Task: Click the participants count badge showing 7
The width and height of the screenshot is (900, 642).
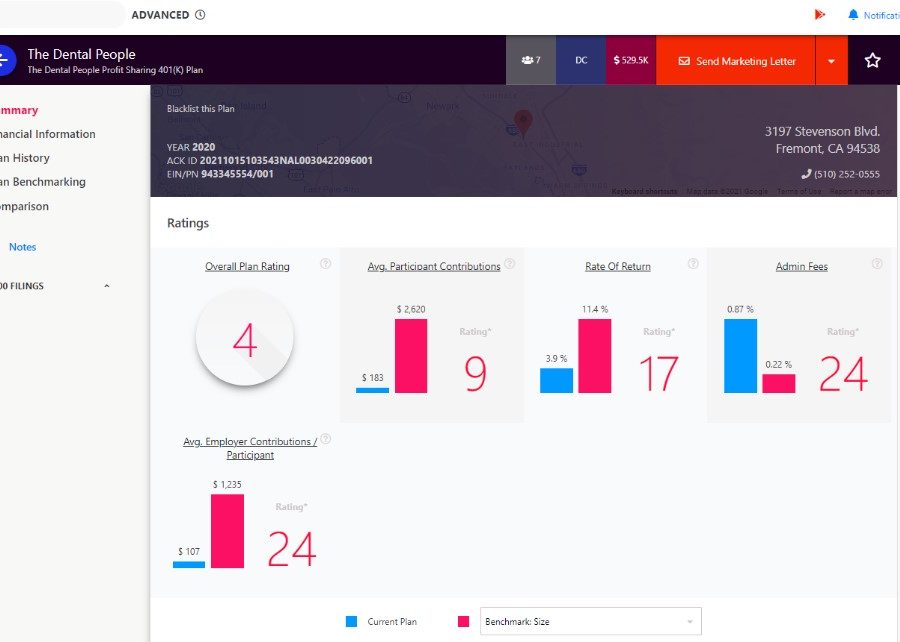Action: [530, 61]
